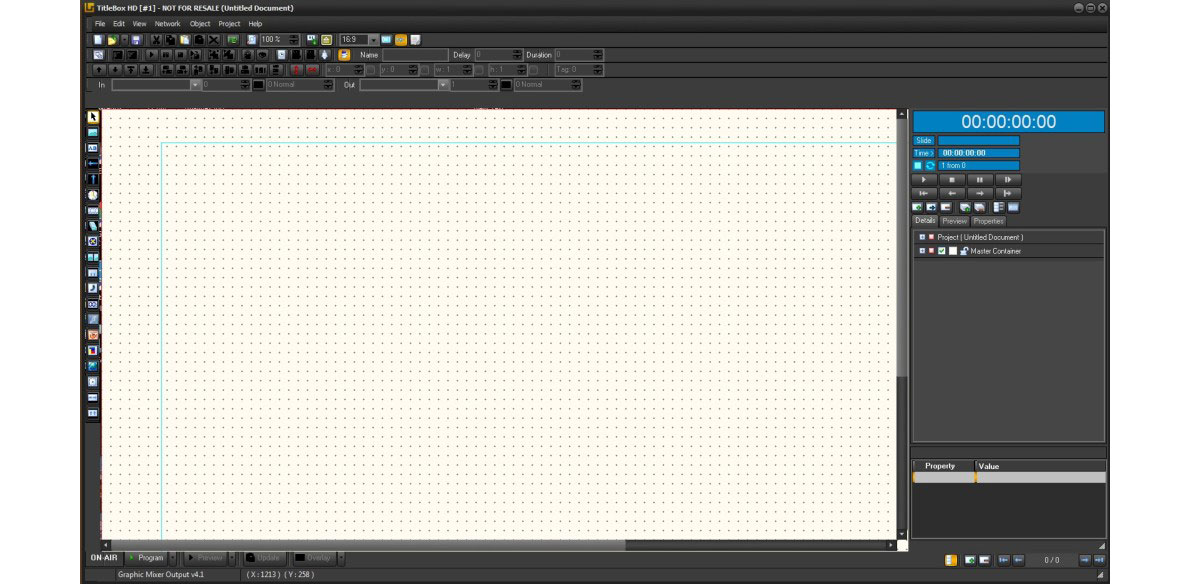The image size is (1190, 584).
Task: Click the Delete X icon in toolbar
Action: (214, 39)
